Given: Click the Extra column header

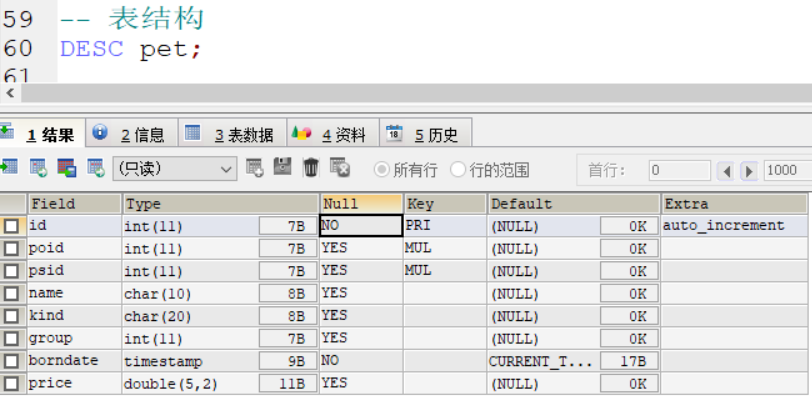Looking at the screenshot, I should tap(734, 204).
